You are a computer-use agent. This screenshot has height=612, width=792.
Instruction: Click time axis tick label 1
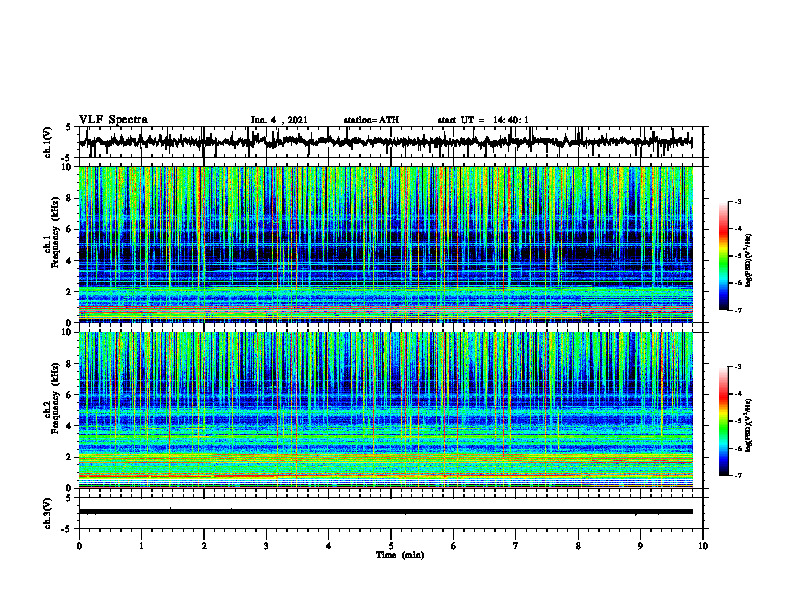(x=141, y=546)
